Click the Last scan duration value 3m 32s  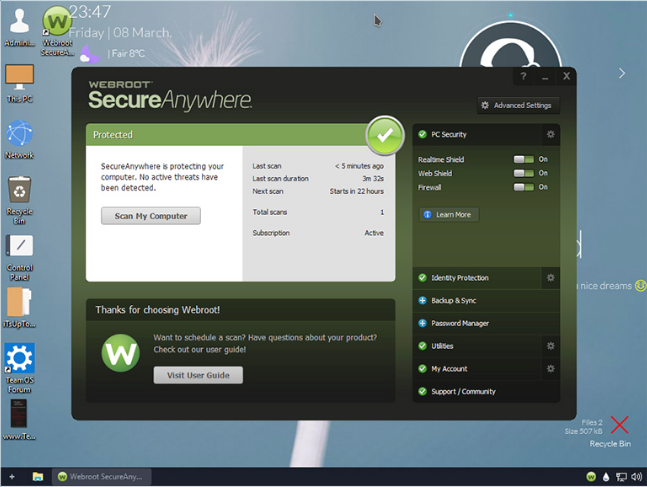click(373, 179)
